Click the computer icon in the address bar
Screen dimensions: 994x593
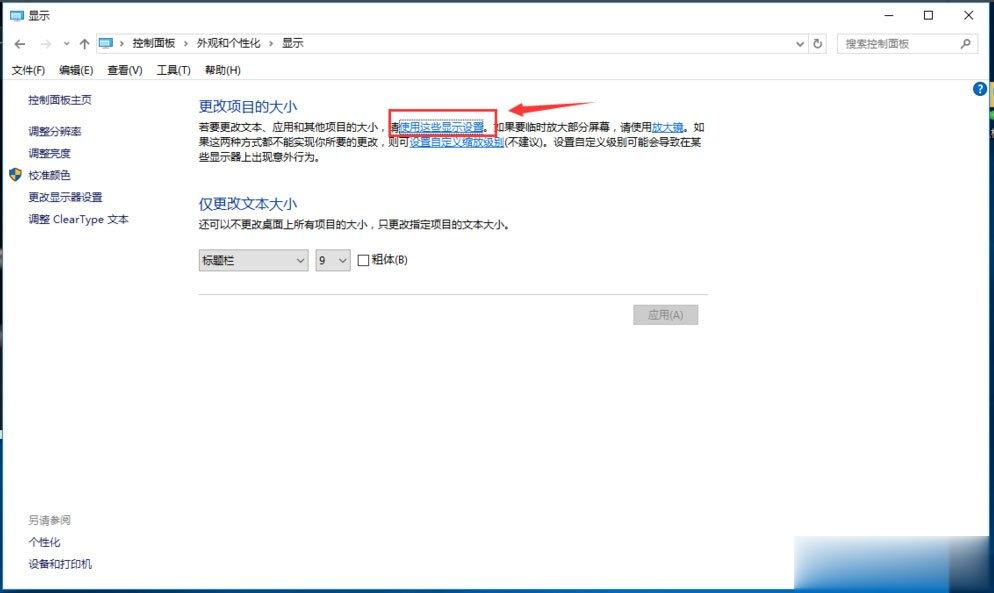pos(105,43)
